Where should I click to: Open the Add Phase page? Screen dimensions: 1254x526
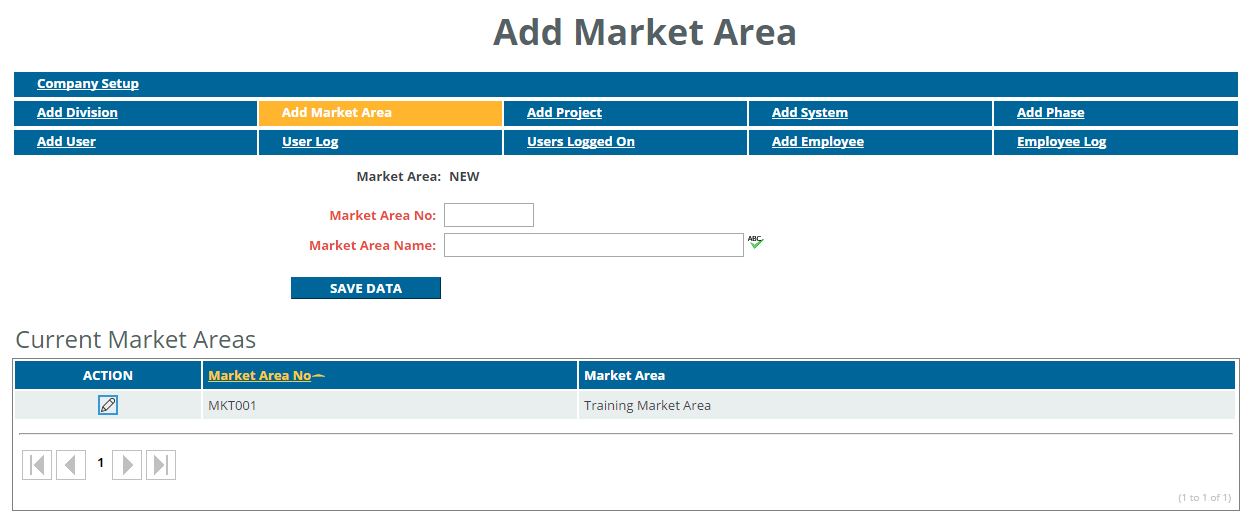coord(1050,113)
